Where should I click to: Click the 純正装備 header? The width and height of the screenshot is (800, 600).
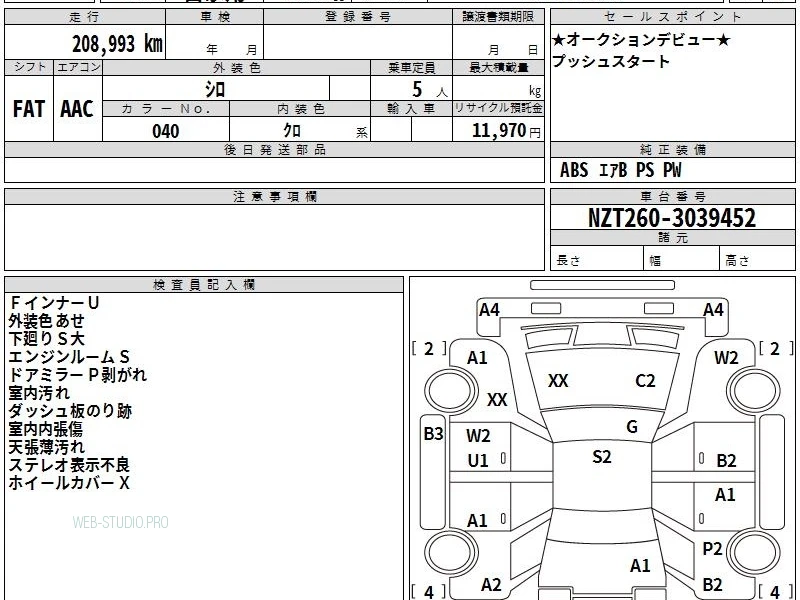[672, 149]
